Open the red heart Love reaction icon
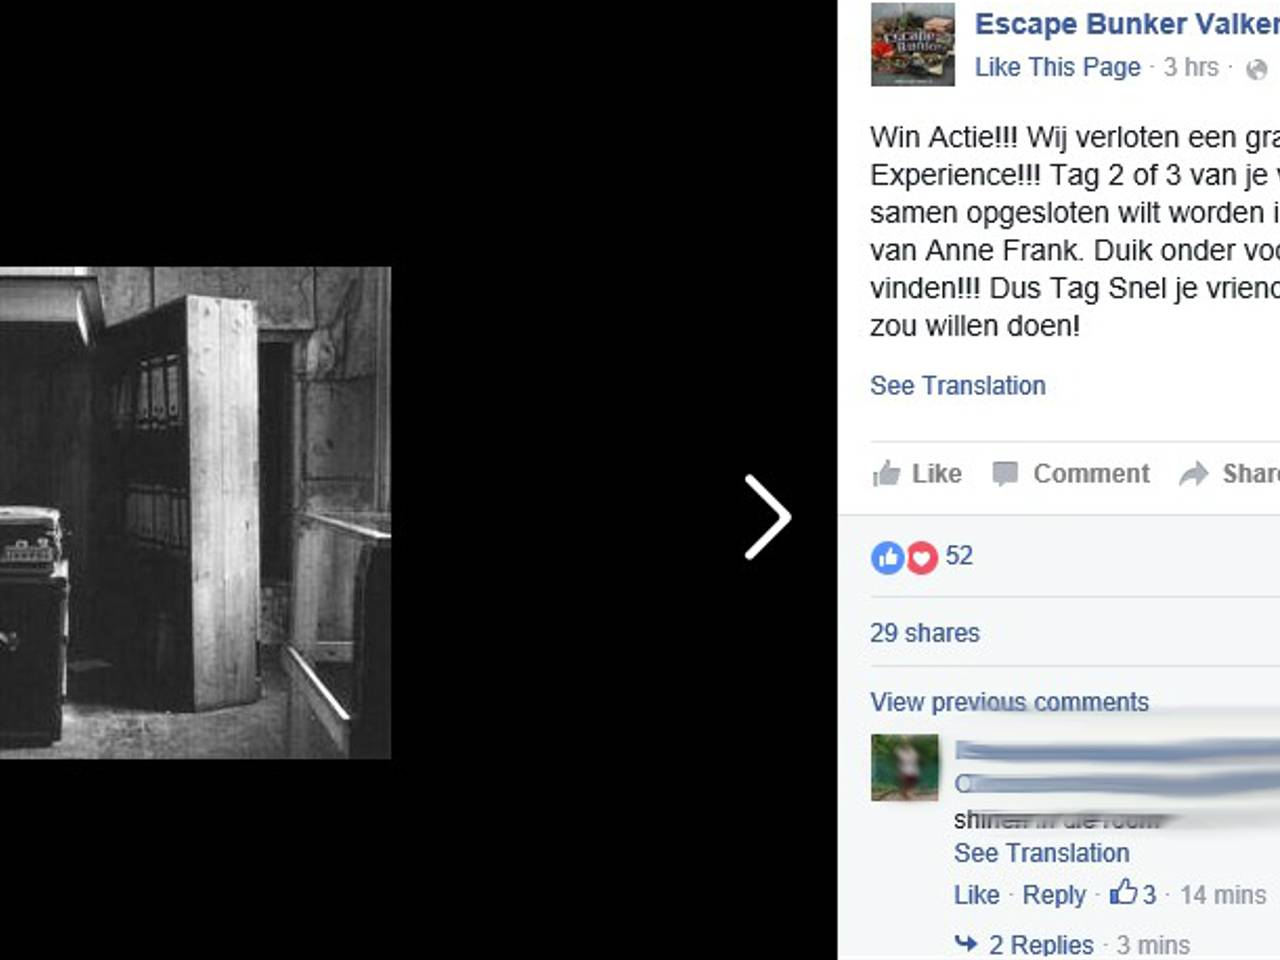The width and height of the screenshot is (1280, 960). (x=922, y=557)
